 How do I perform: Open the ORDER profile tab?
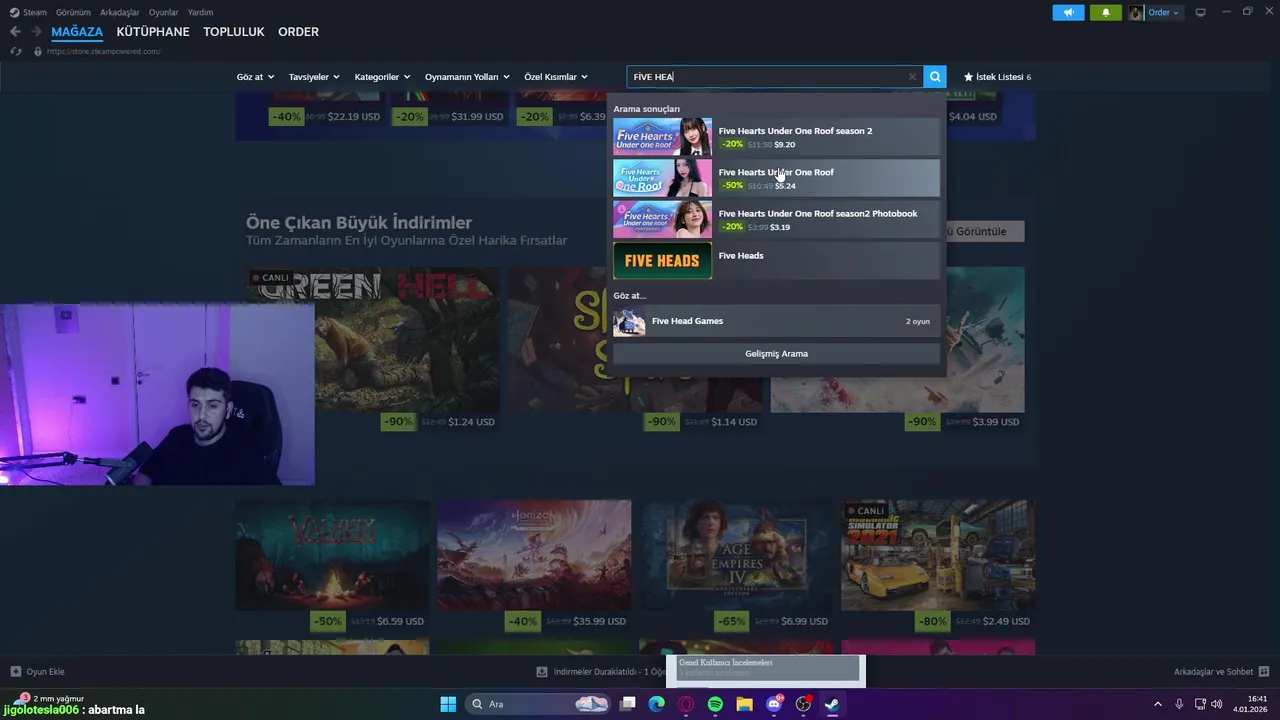[298, 32]
